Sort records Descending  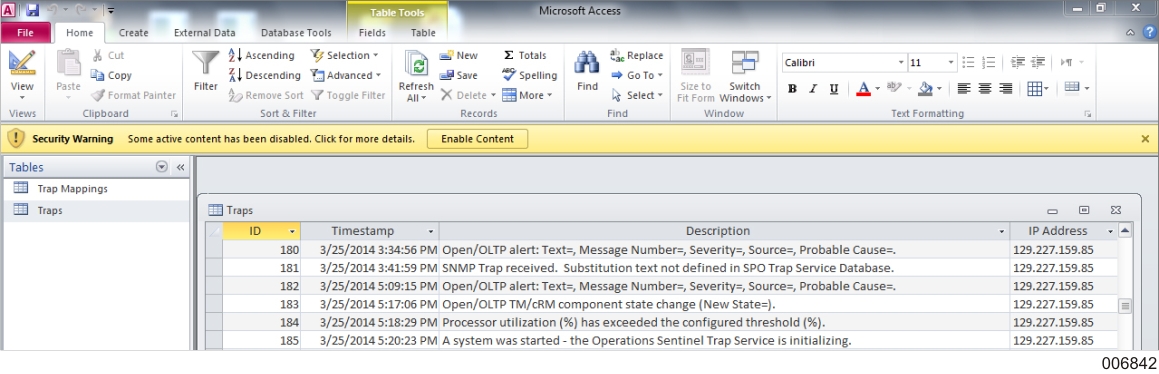(264, 75)
